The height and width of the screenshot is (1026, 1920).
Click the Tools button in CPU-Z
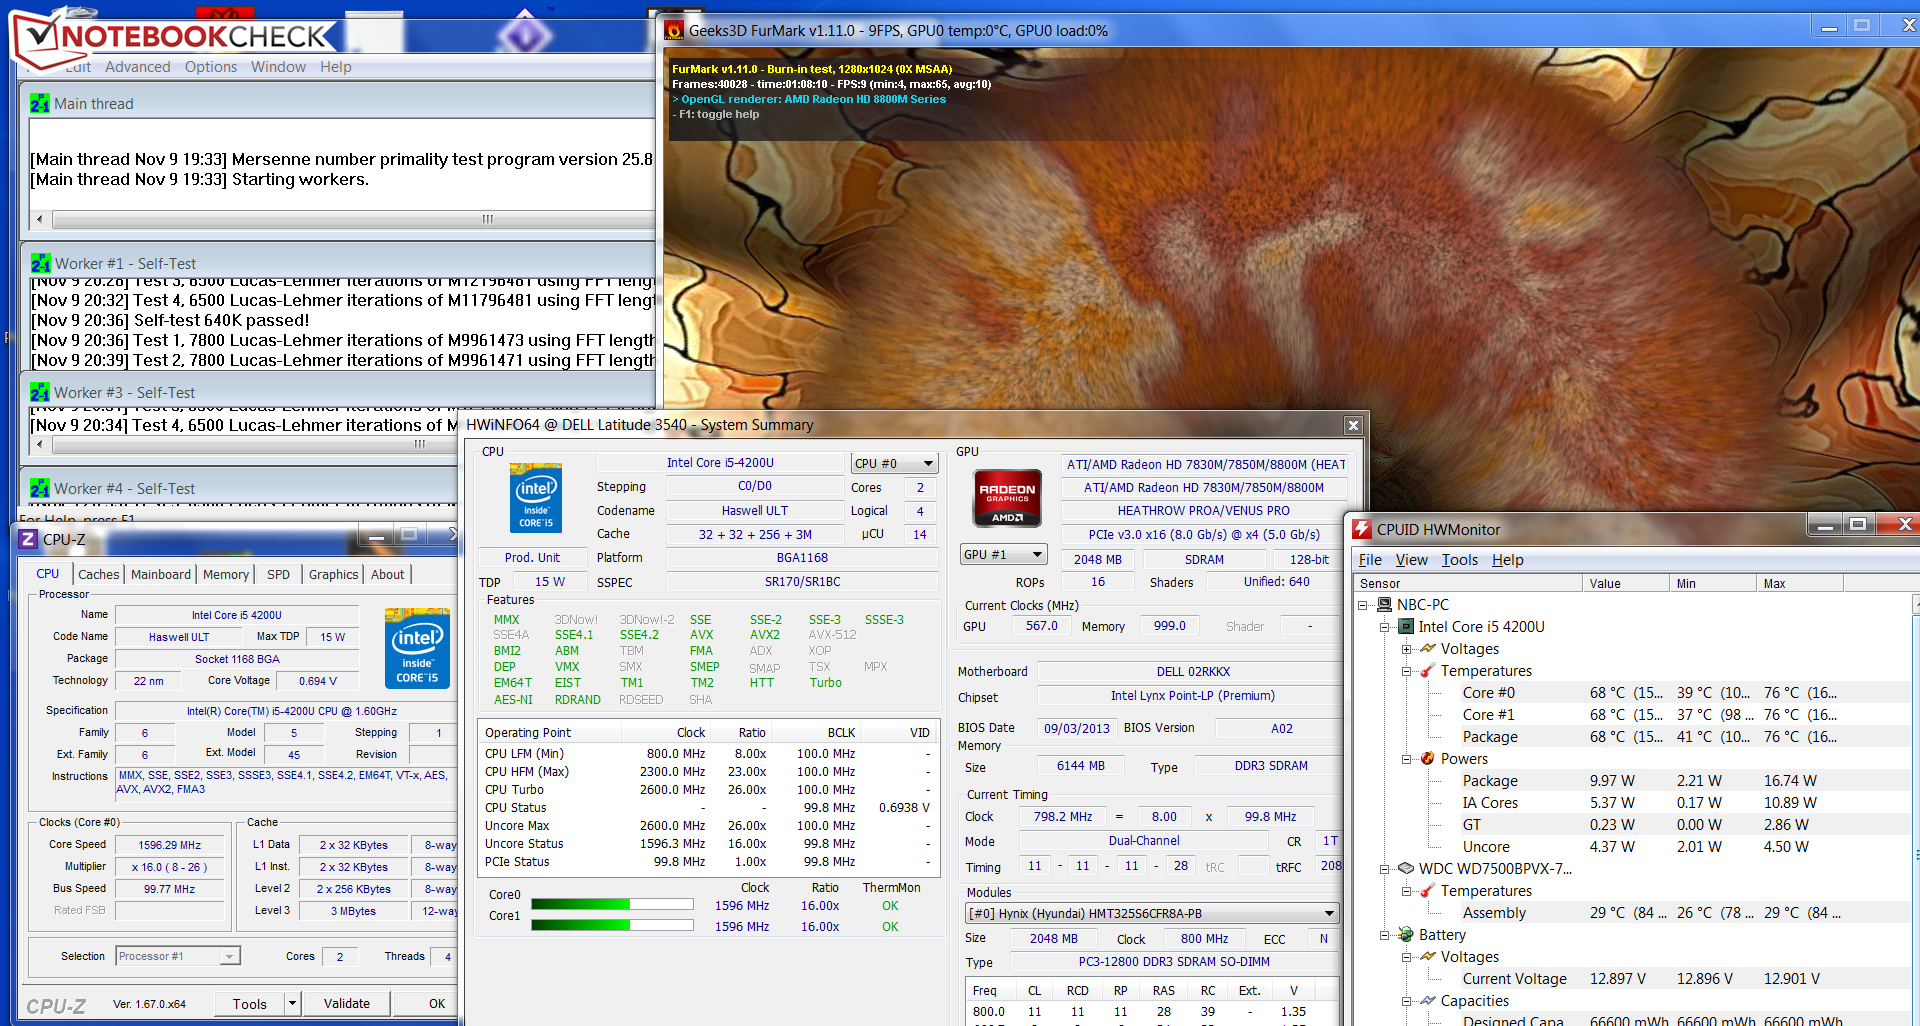(x=250, y=1003)
